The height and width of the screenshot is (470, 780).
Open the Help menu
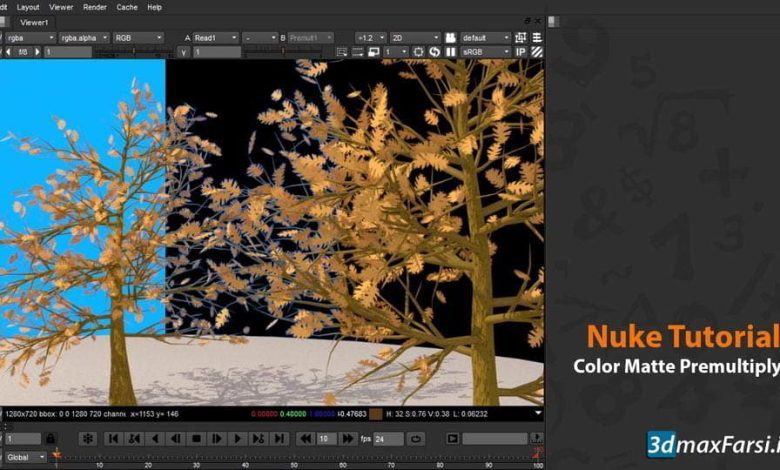click(154, 7)
